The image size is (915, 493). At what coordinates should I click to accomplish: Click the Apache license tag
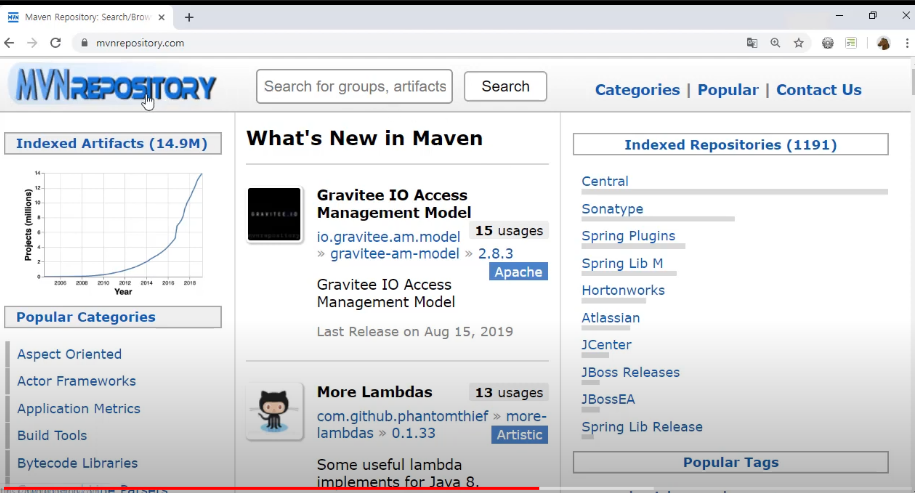click(518, 272)
